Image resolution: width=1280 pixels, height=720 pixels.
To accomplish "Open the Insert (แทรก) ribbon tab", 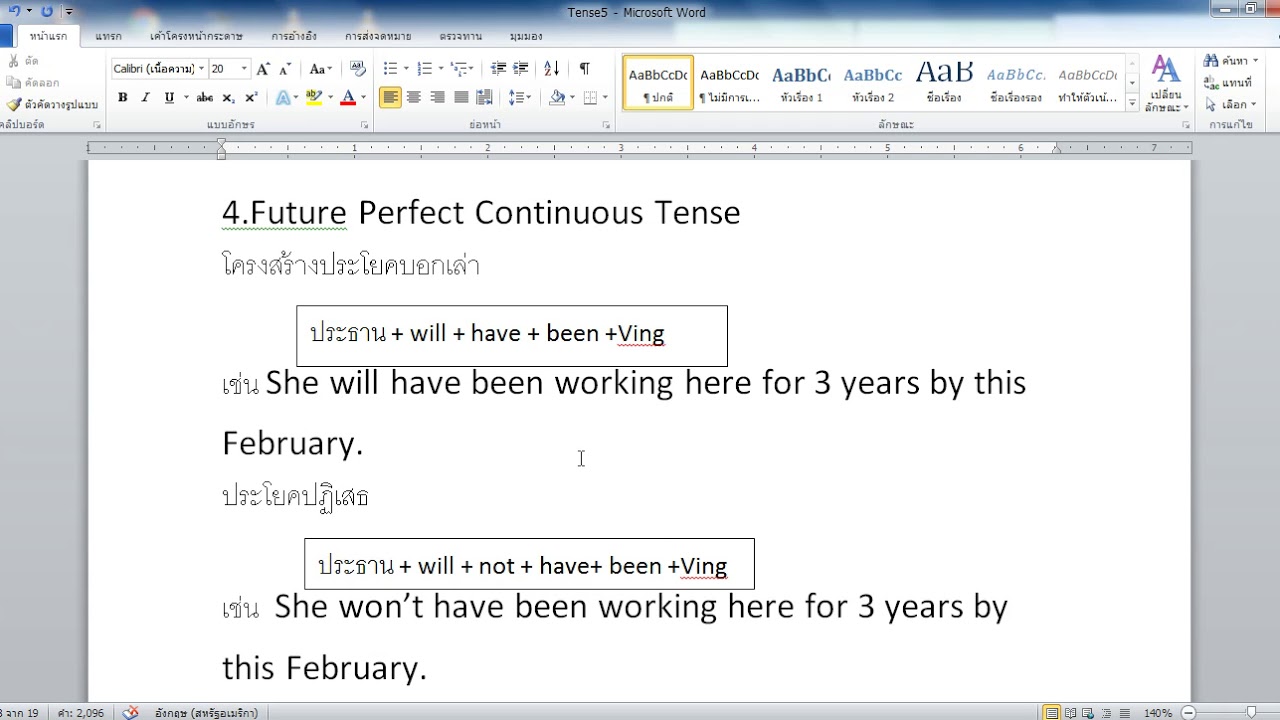I will pos(108,36).
